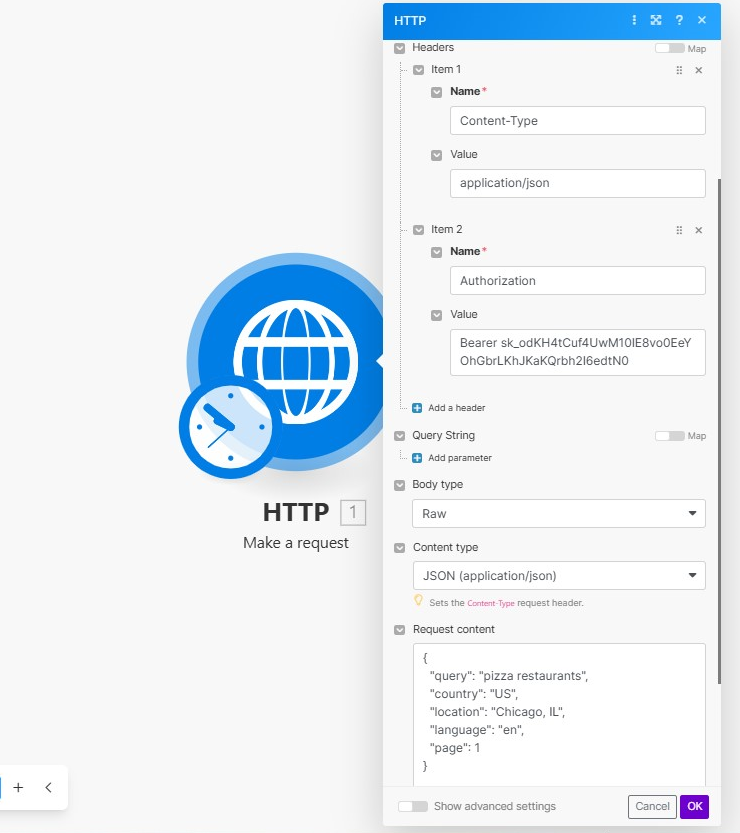Click the Bearer token value field
This screenshot has width=740, height=833.
point(577,352)
